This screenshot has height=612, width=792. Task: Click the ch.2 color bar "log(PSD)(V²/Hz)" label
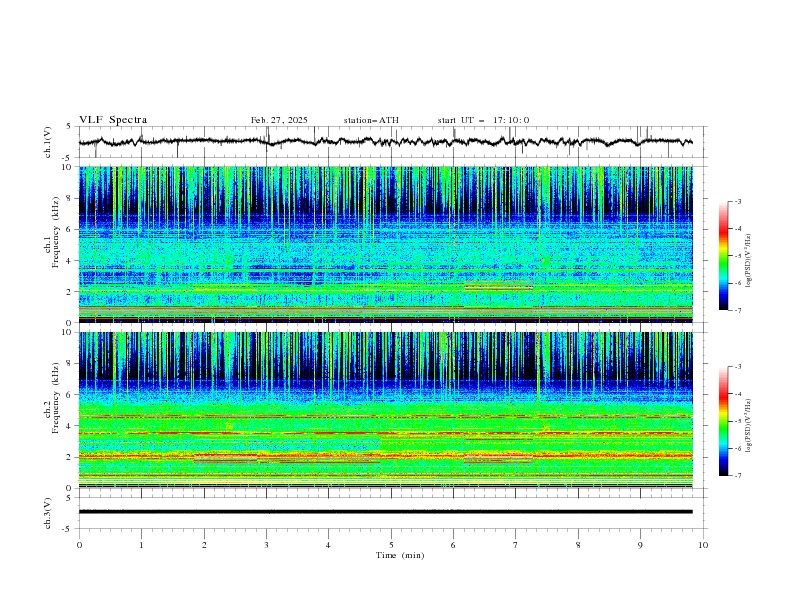click(x=749, y=426)
